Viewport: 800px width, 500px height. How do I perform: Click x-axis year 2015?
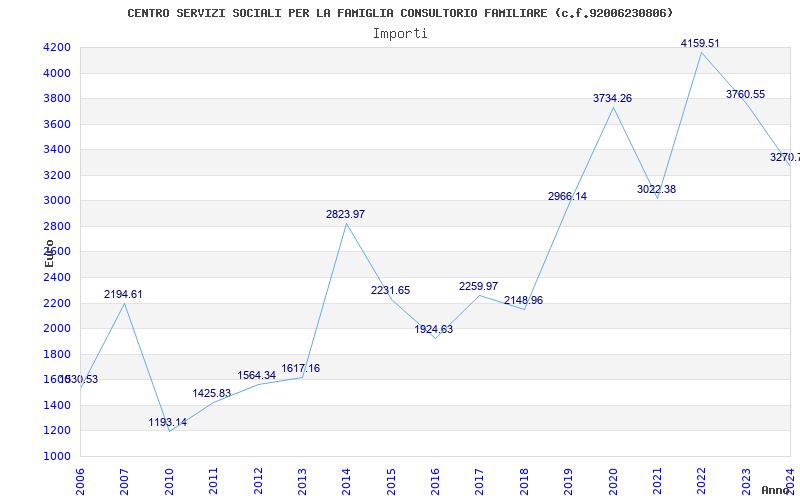pyautogui.click(x=391, y=481)
